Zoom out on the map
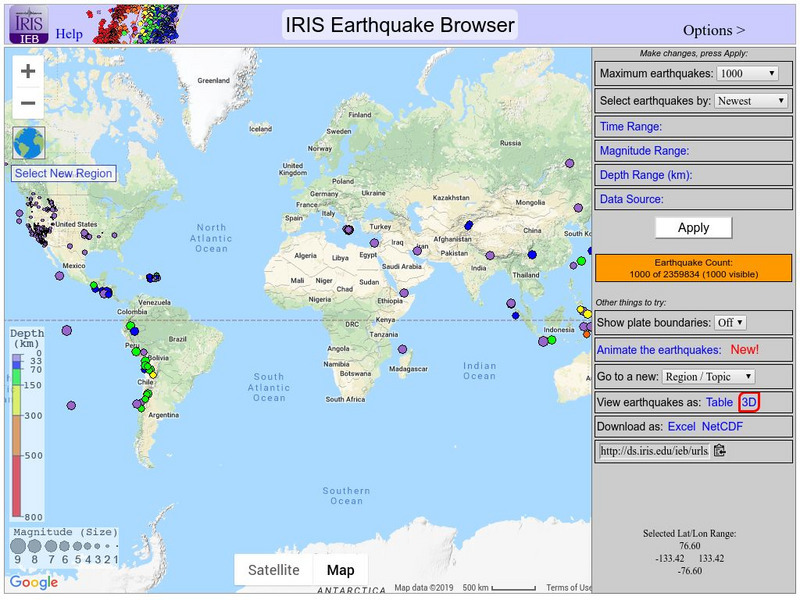The height and width of the screenshot is (600, 800). (x=28, y=103)
